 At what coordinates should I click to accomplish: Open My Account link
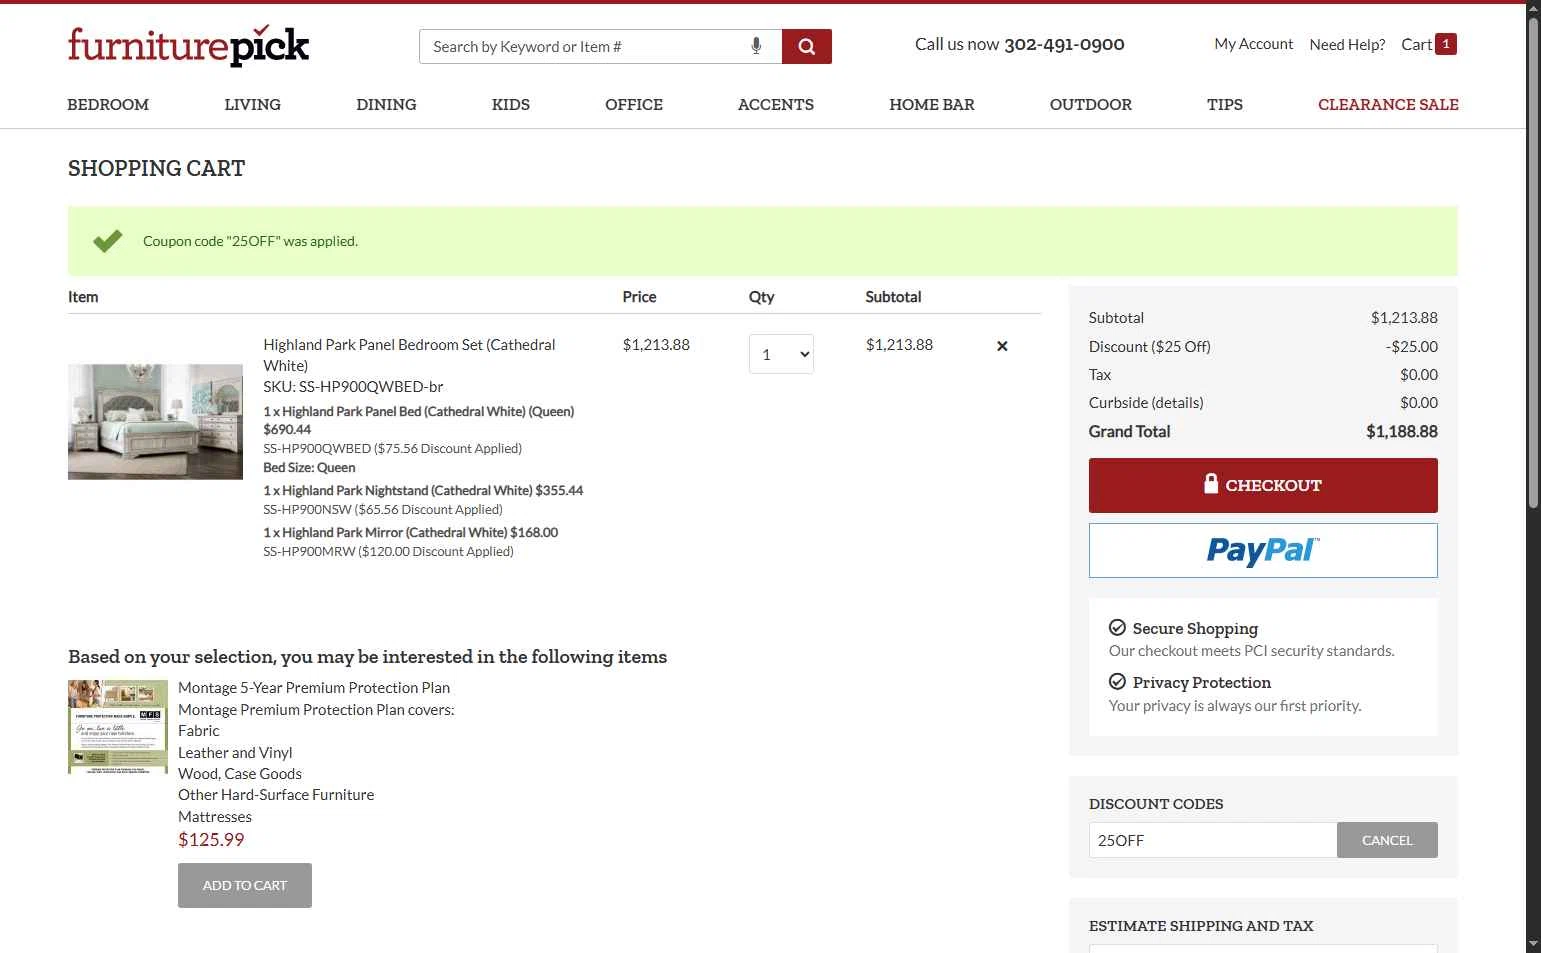coord(1254,44)
